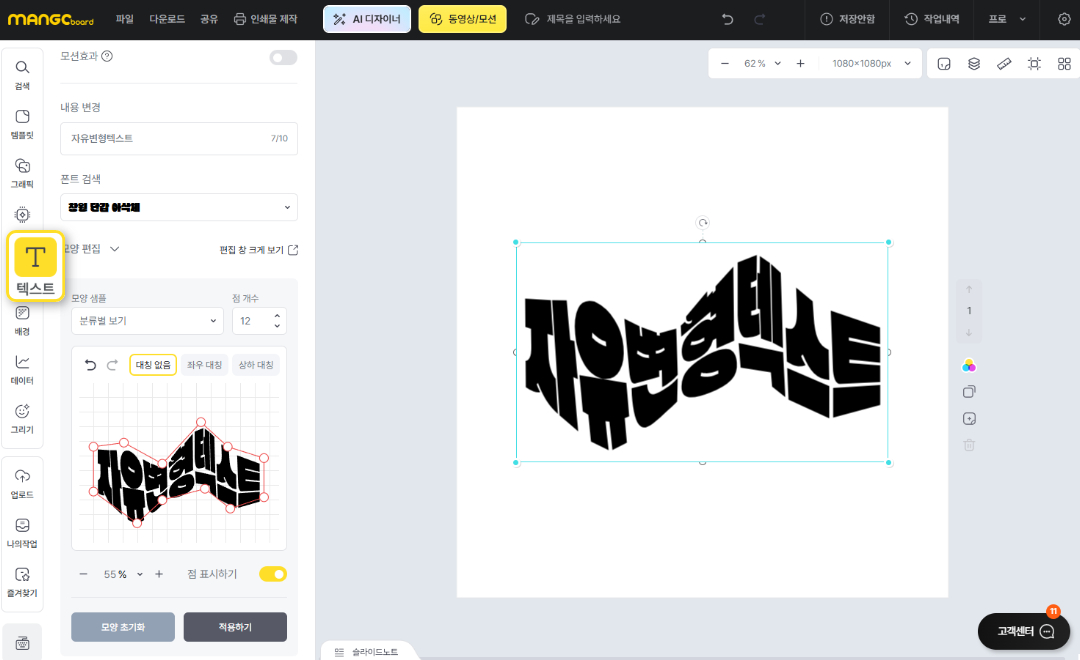Open the 업로드 upload panel
The height and width of the screenshot is (660, 1080).
tap(22, 482)
